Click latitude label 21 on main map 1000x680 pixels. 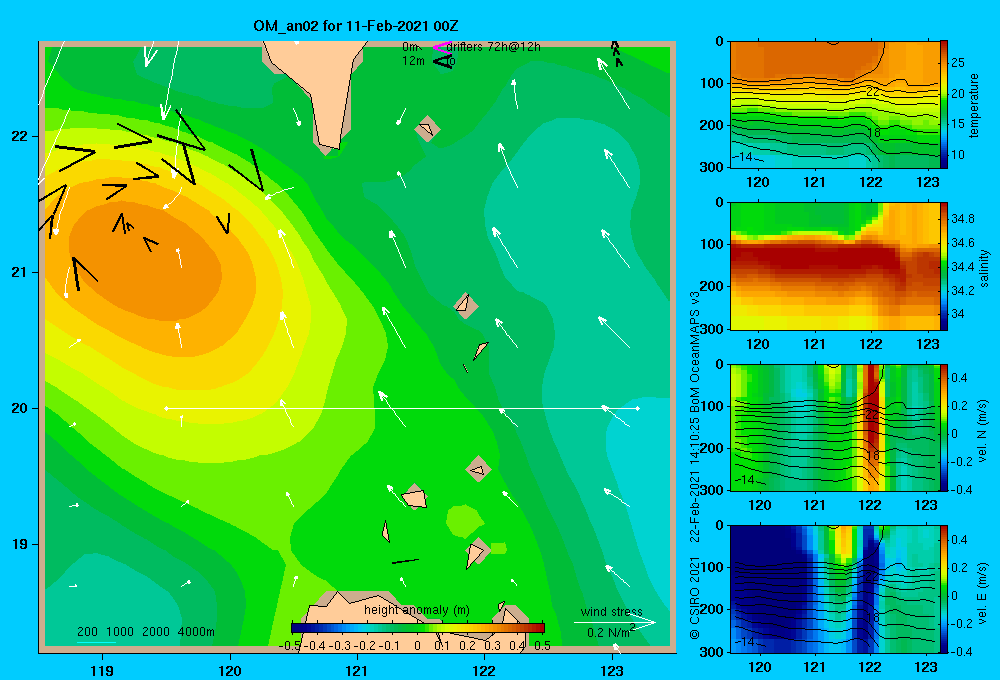(x=19, y=272)
